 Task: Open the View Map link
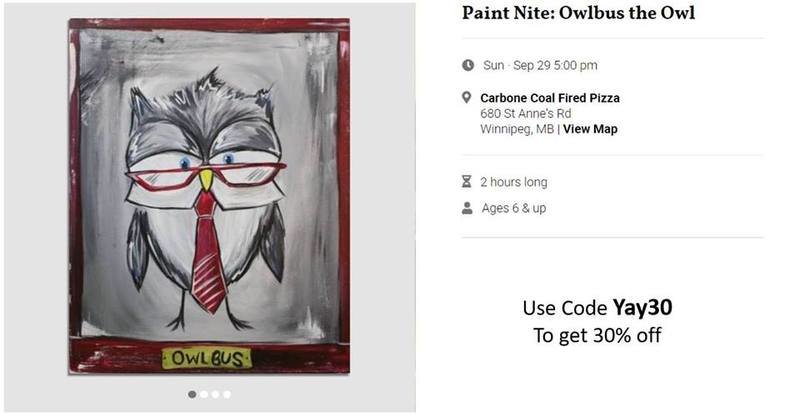590,129
